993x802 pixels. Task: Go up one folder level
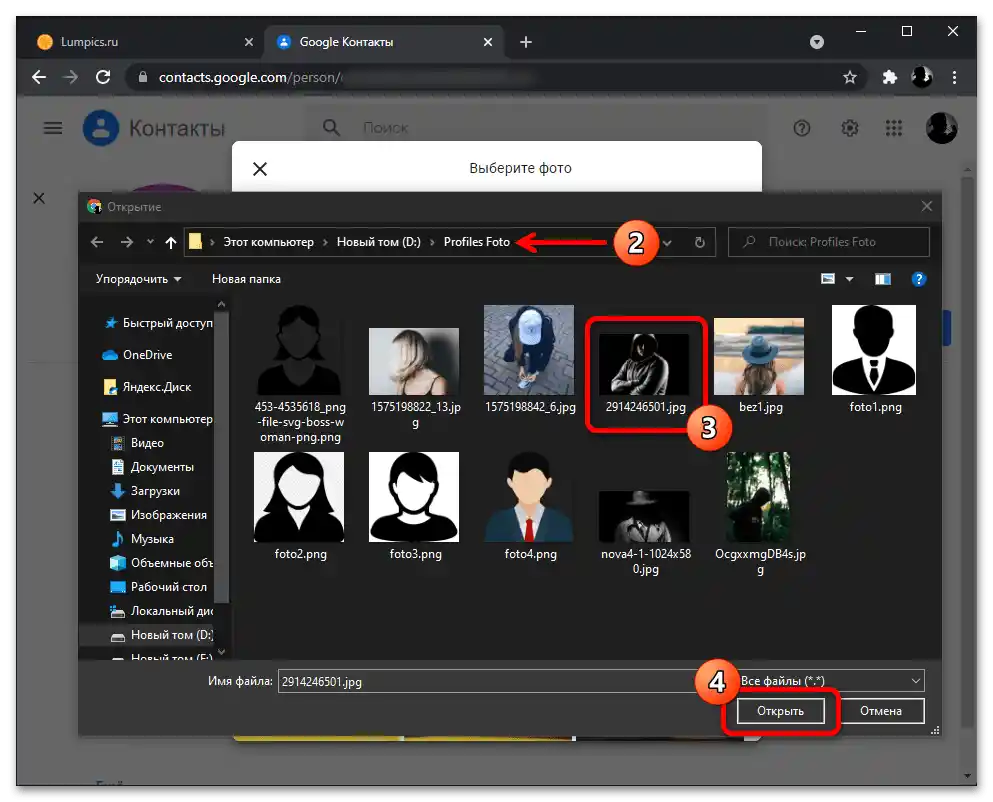(x=170, y=242)
